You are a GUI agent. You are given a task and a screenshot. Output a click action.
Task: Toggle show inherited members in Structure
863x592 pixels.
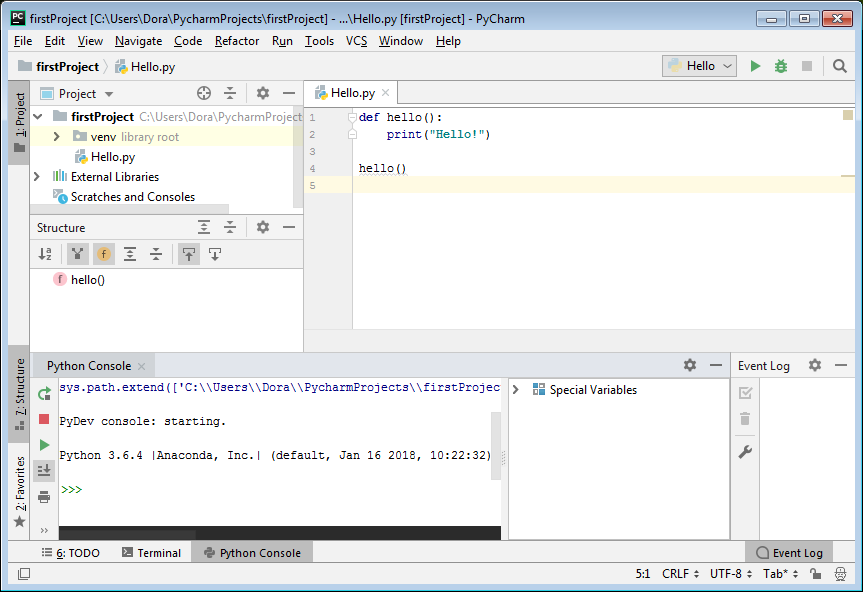tap(78, 254)
